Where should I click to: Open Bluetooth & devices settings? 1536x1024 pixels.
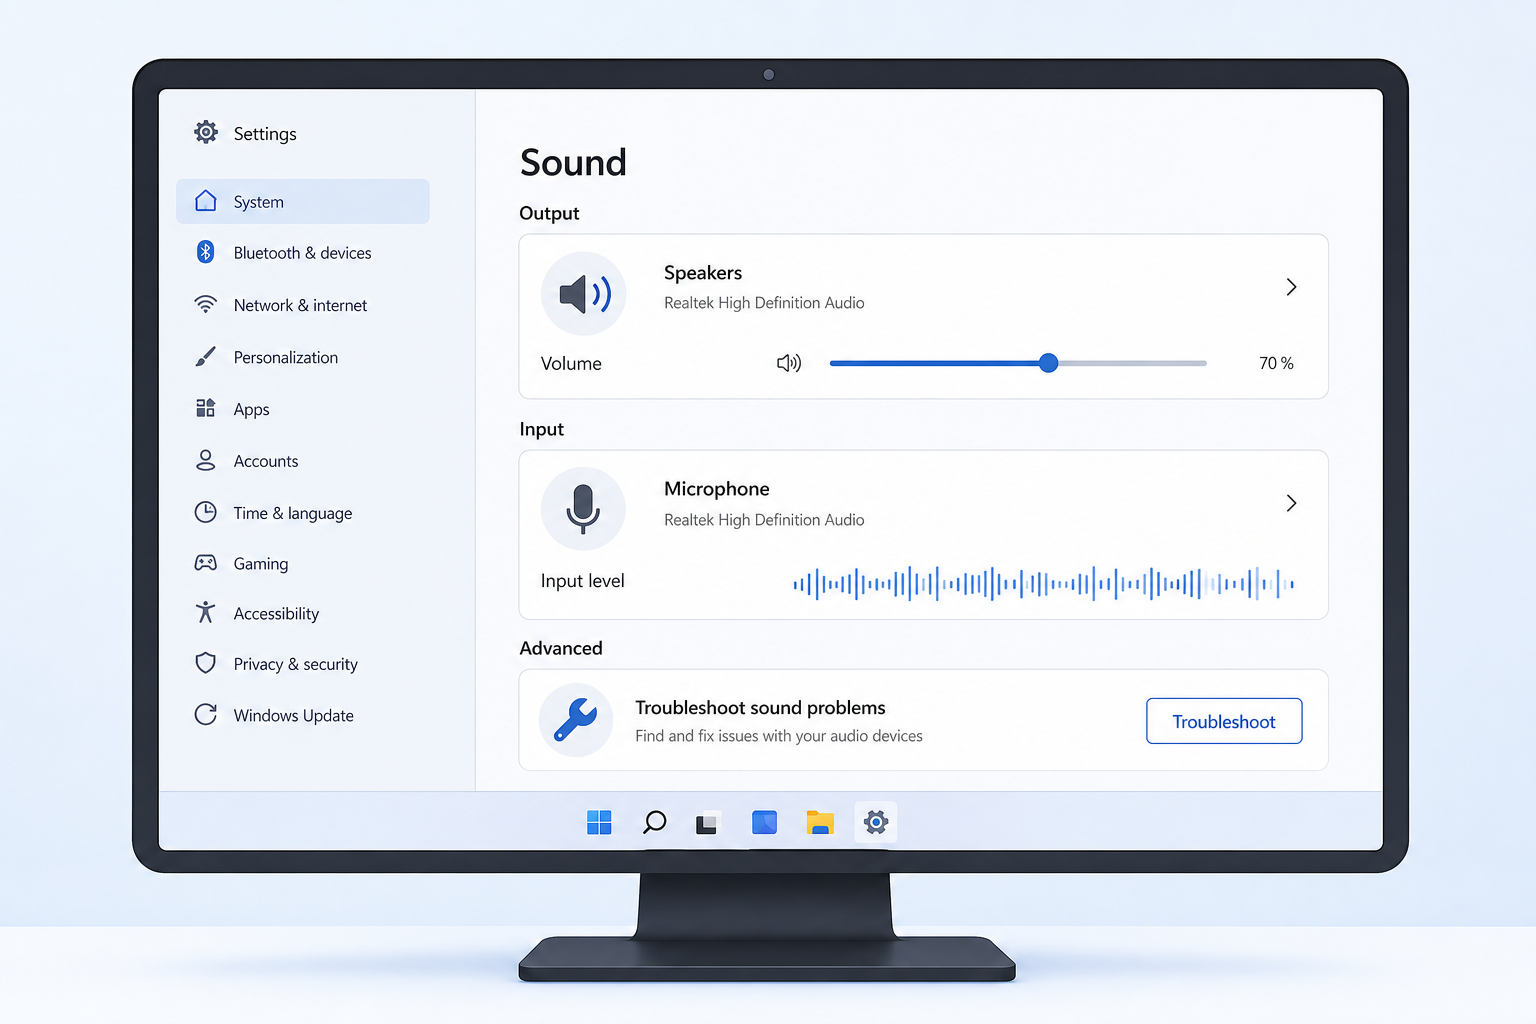(303, 253)
